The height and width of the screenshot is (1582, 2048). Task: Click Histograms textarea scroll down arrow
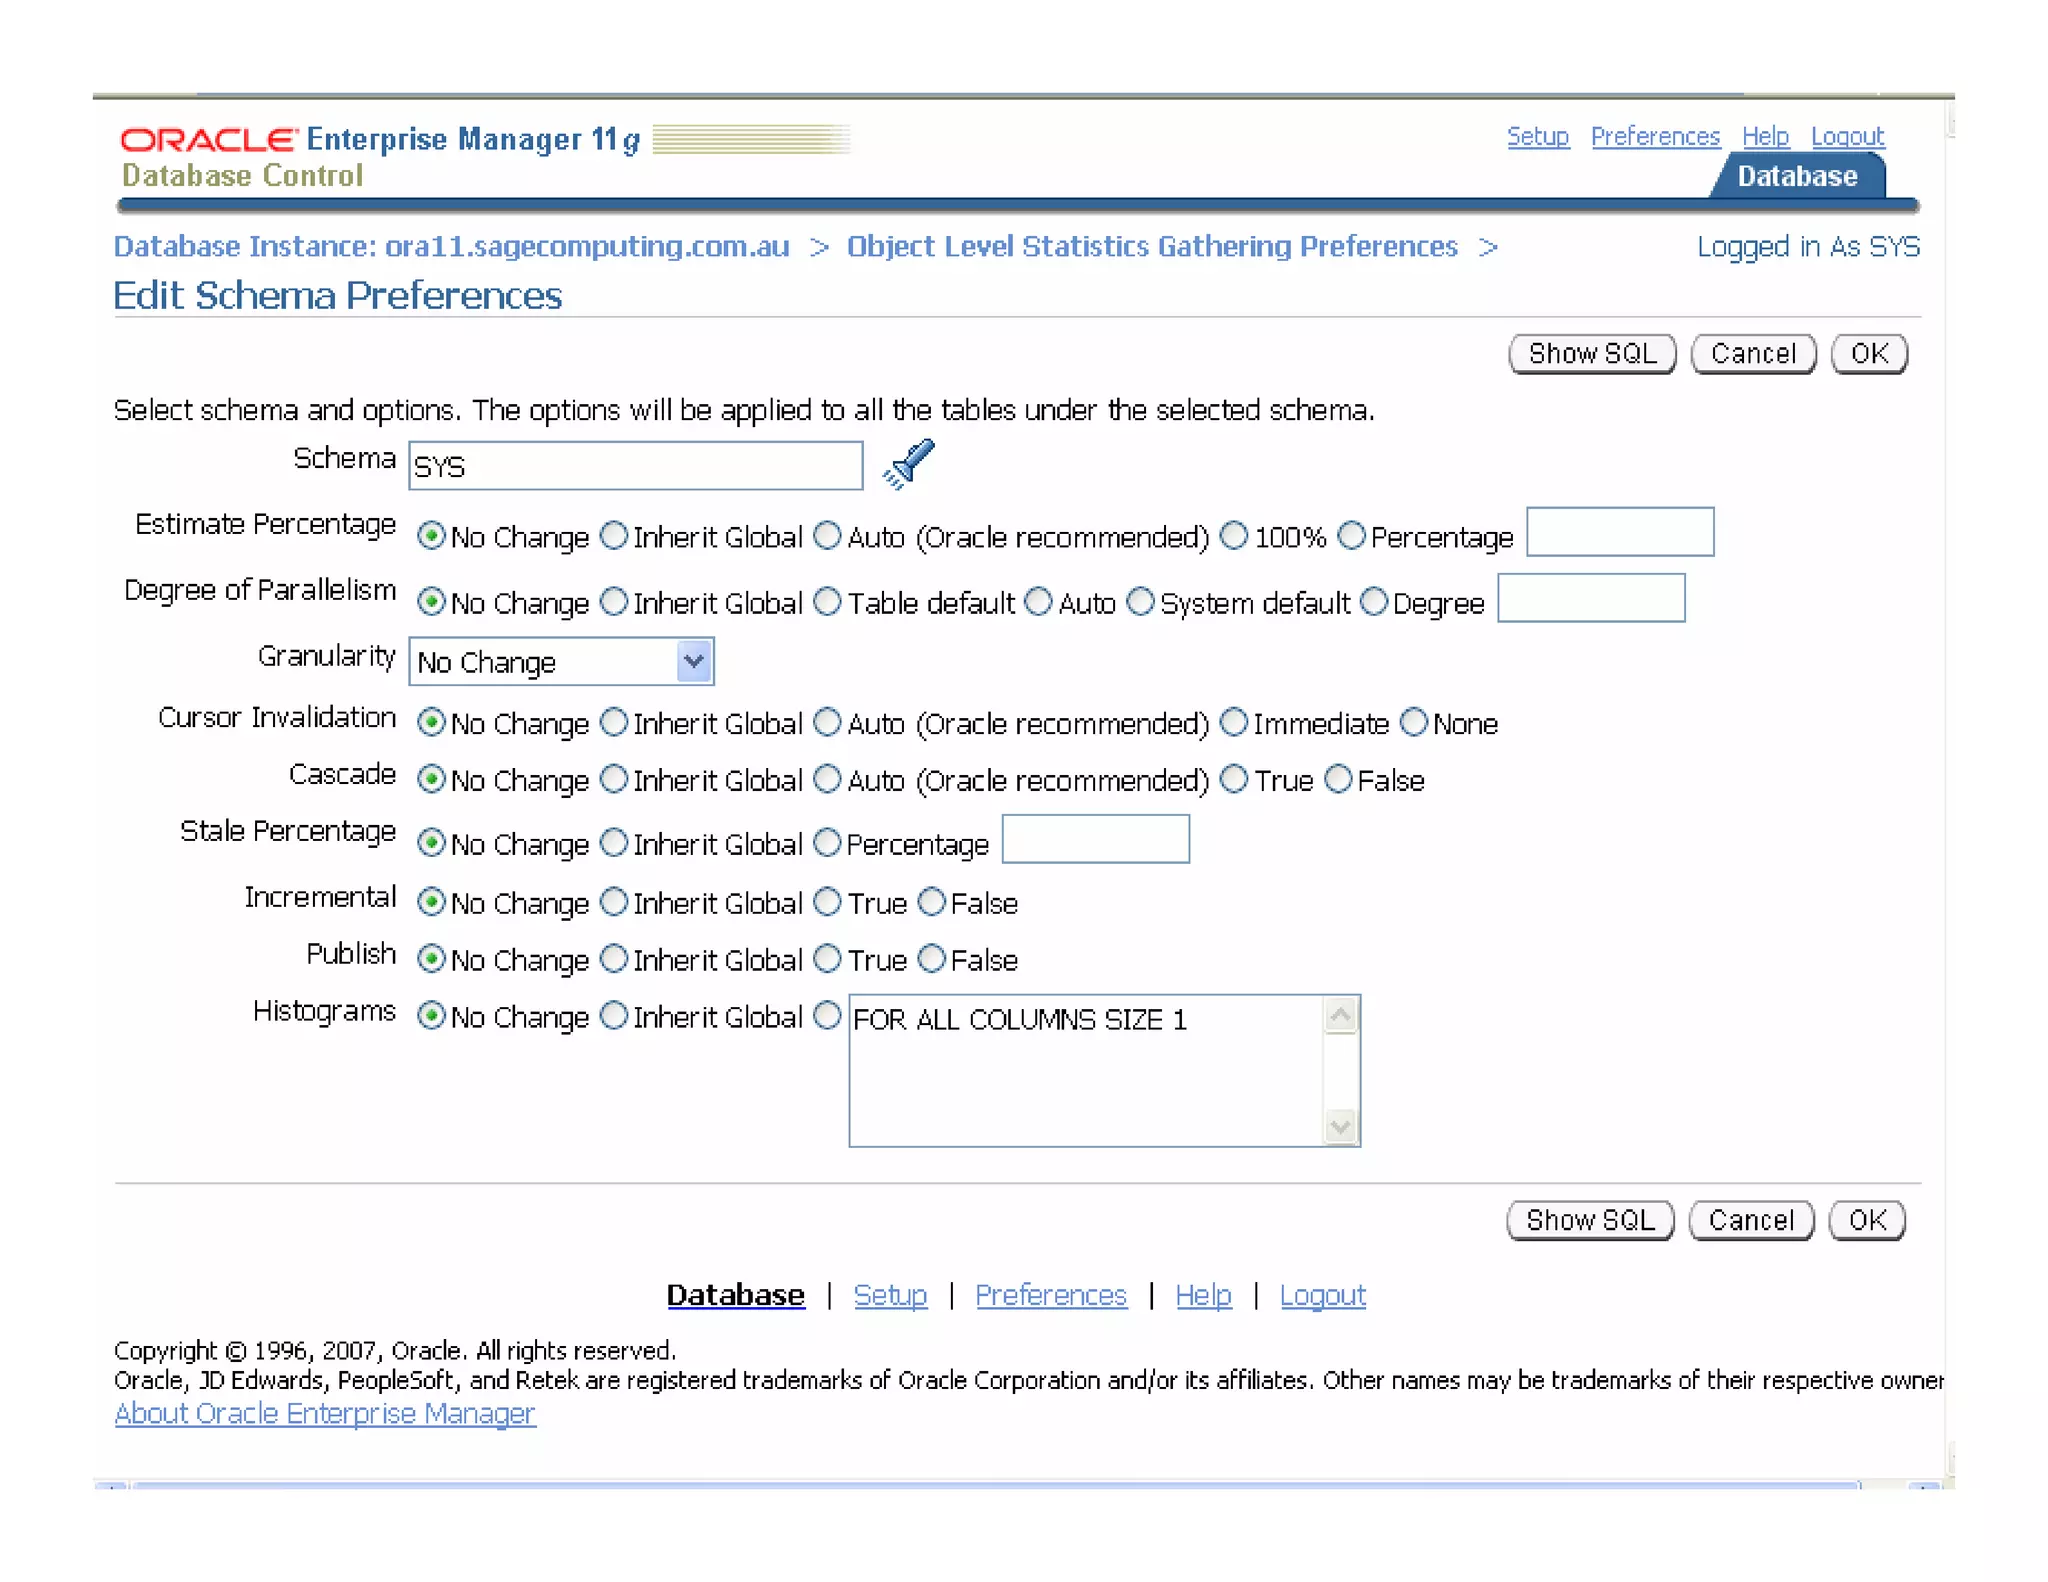pos(1340,1127)
